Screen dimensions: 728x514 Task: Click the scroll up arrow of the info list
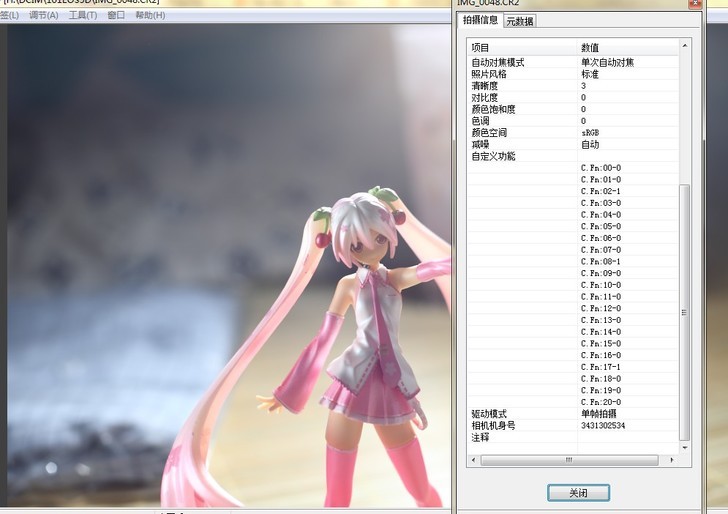coord(685,46)
